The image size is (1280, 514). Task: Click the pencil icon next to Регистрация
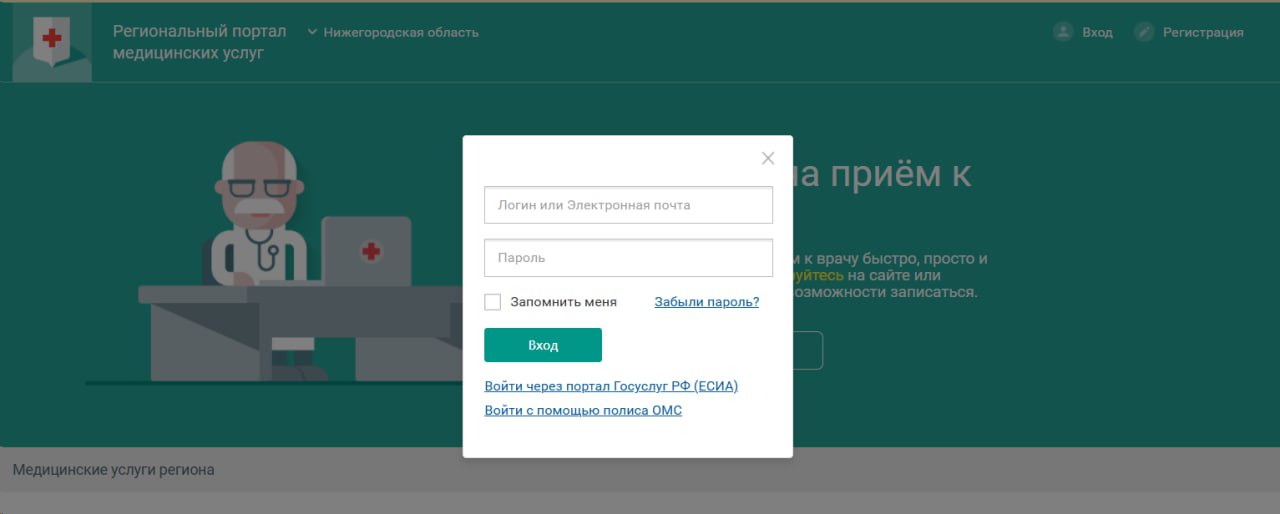[1144, 32]
